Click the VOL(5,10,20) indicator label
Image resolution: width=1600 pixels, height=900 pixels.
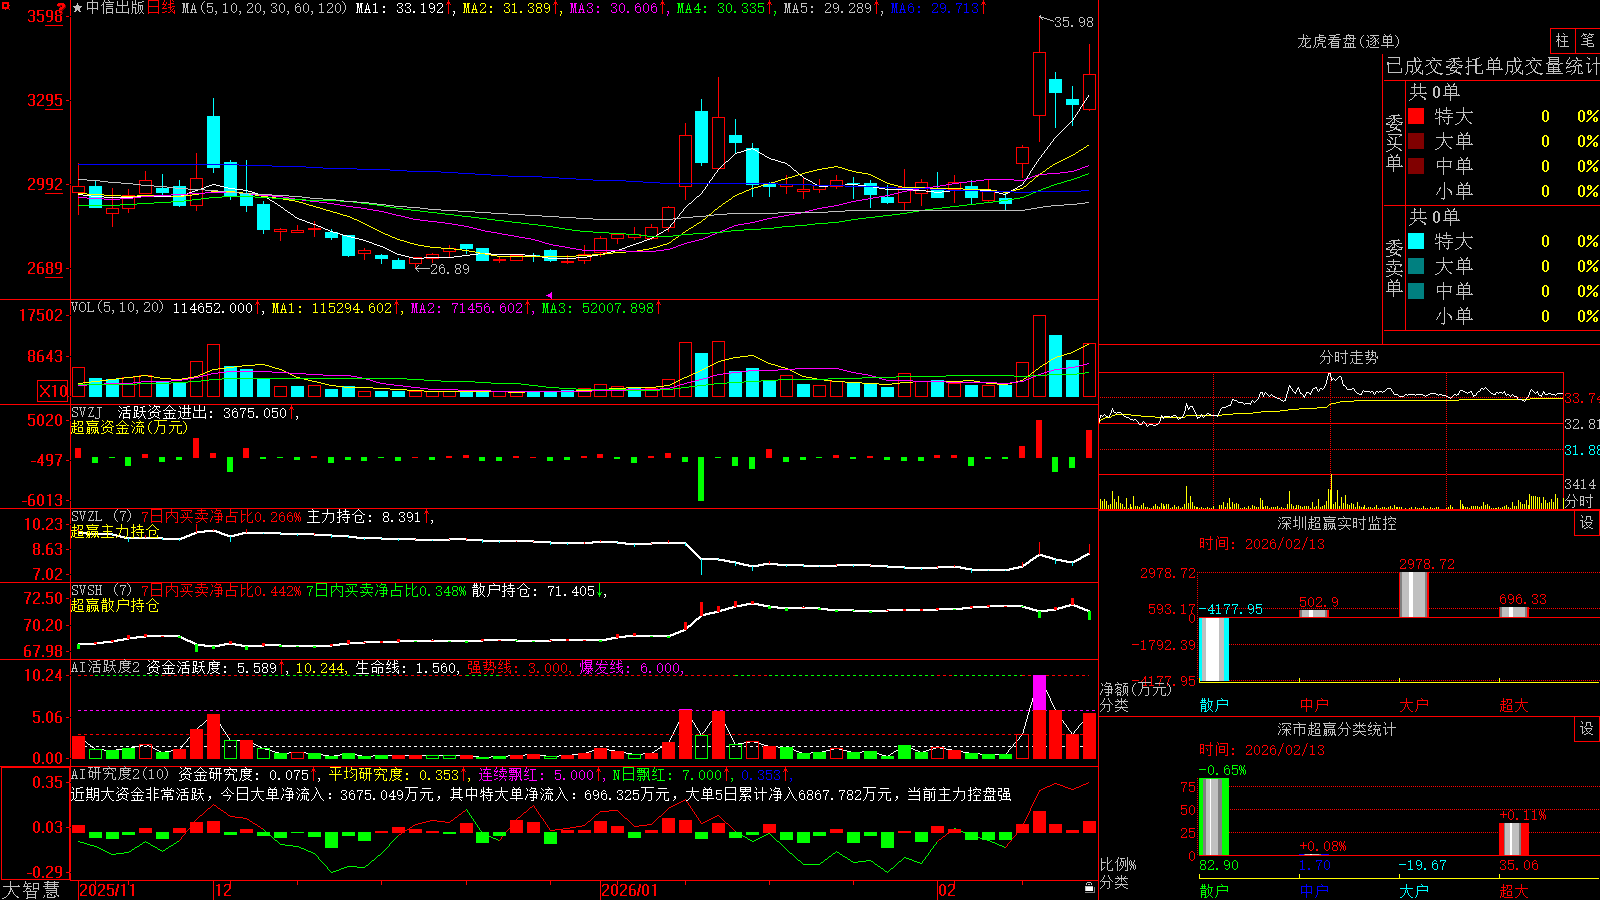click(x=117, y=308)
